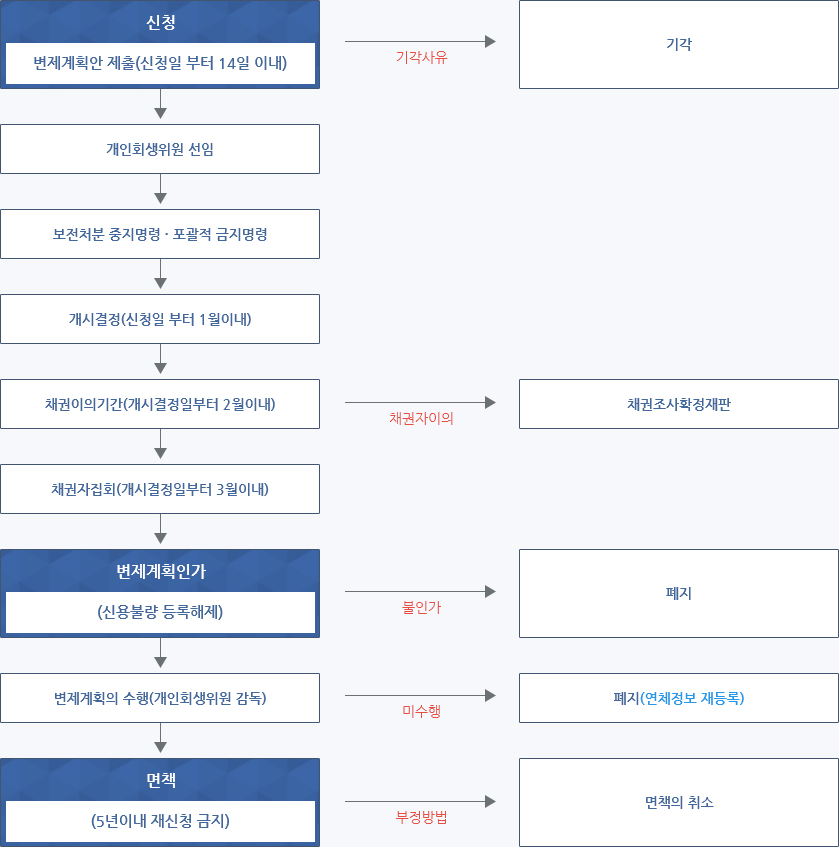
Task: Click the red 기각사유 label
Action: point(421,57)
